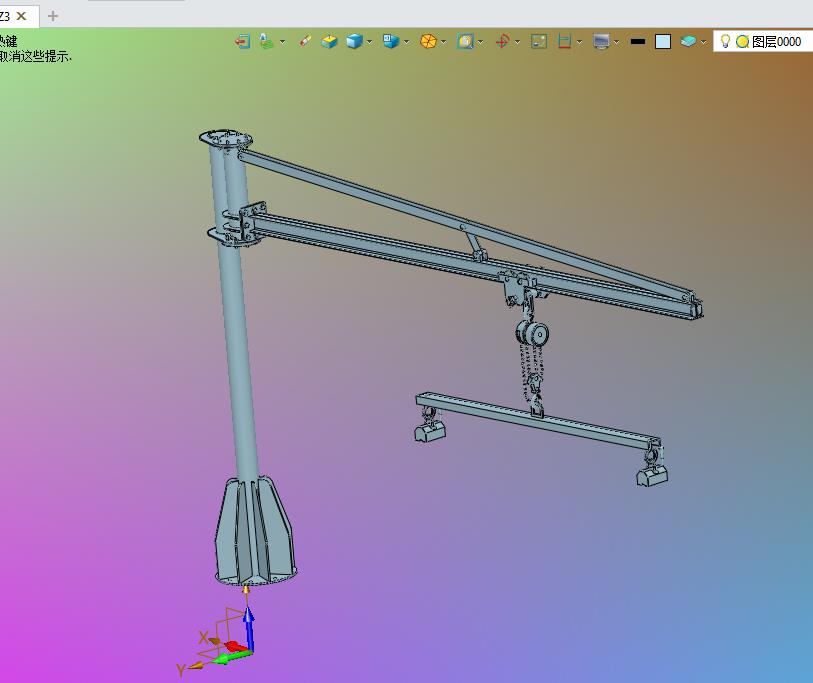Viewport: 813px width, 683px height.
Task: Click the orange faceted sphere icon
Action: (x=428, y=41)
